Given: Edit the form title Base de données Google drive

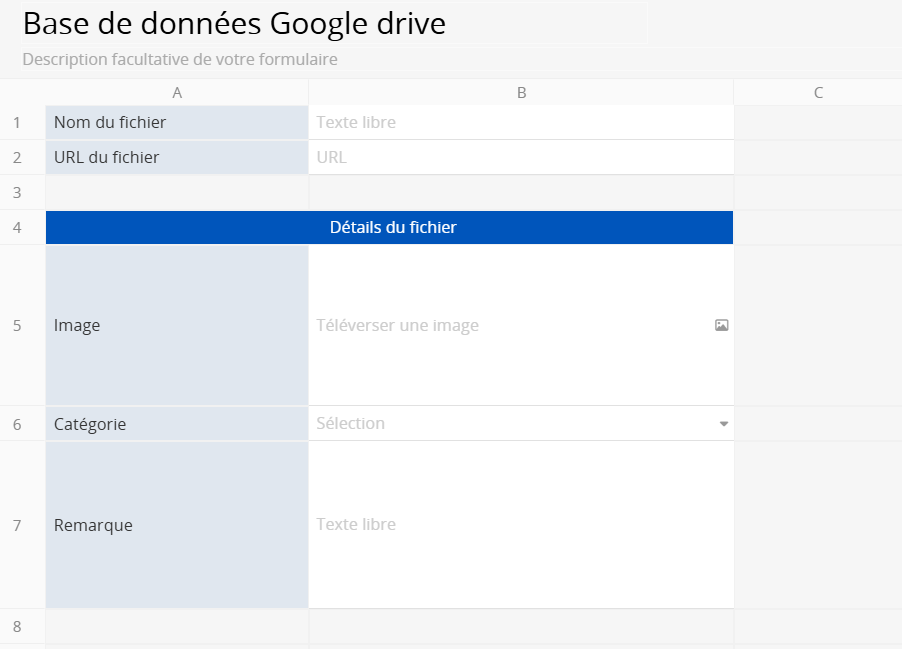Looking at the screenshot, I should click(234, 24).
